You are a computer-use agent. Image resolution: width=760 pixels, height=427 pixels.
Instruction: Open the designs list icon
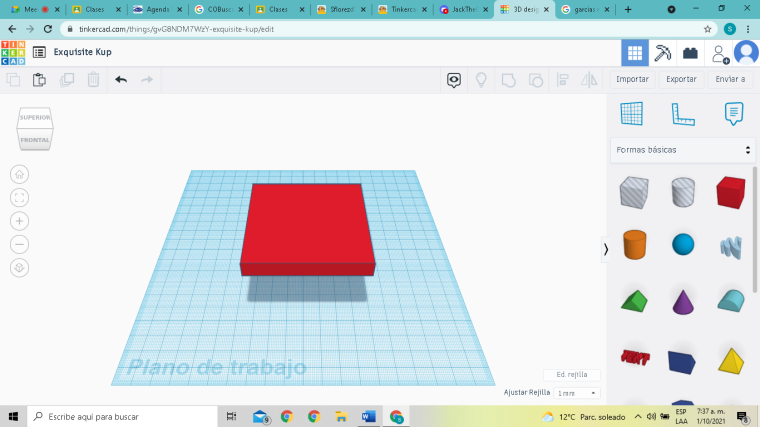click(x=39, y=52)
